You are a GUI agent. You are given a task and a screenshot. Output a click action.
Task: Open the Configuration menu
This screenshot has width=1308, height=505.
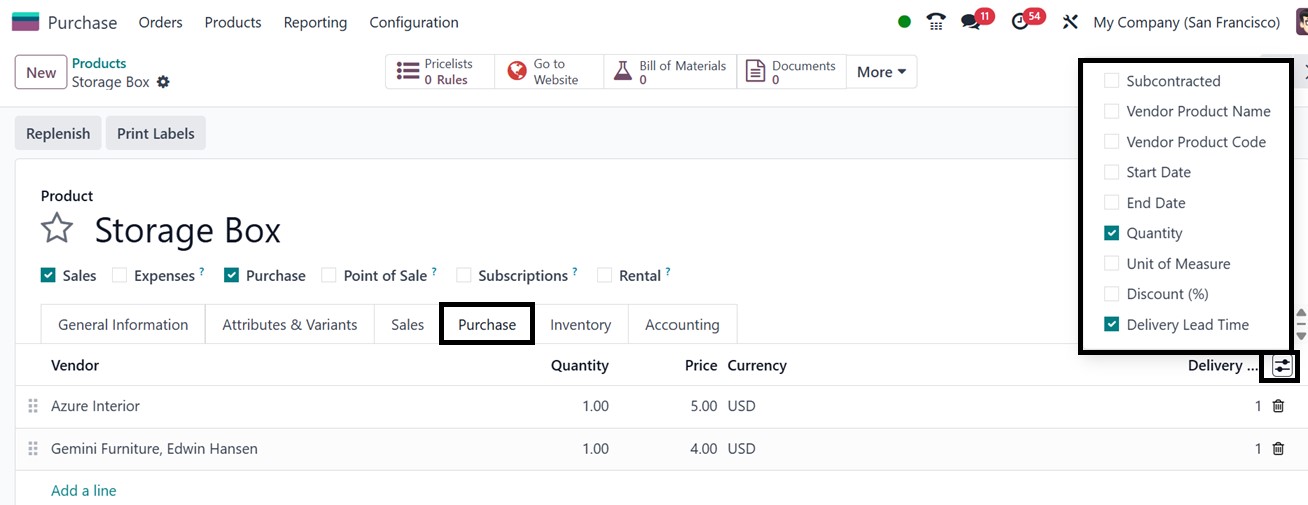pyautogui.click(x=414, y=22)
